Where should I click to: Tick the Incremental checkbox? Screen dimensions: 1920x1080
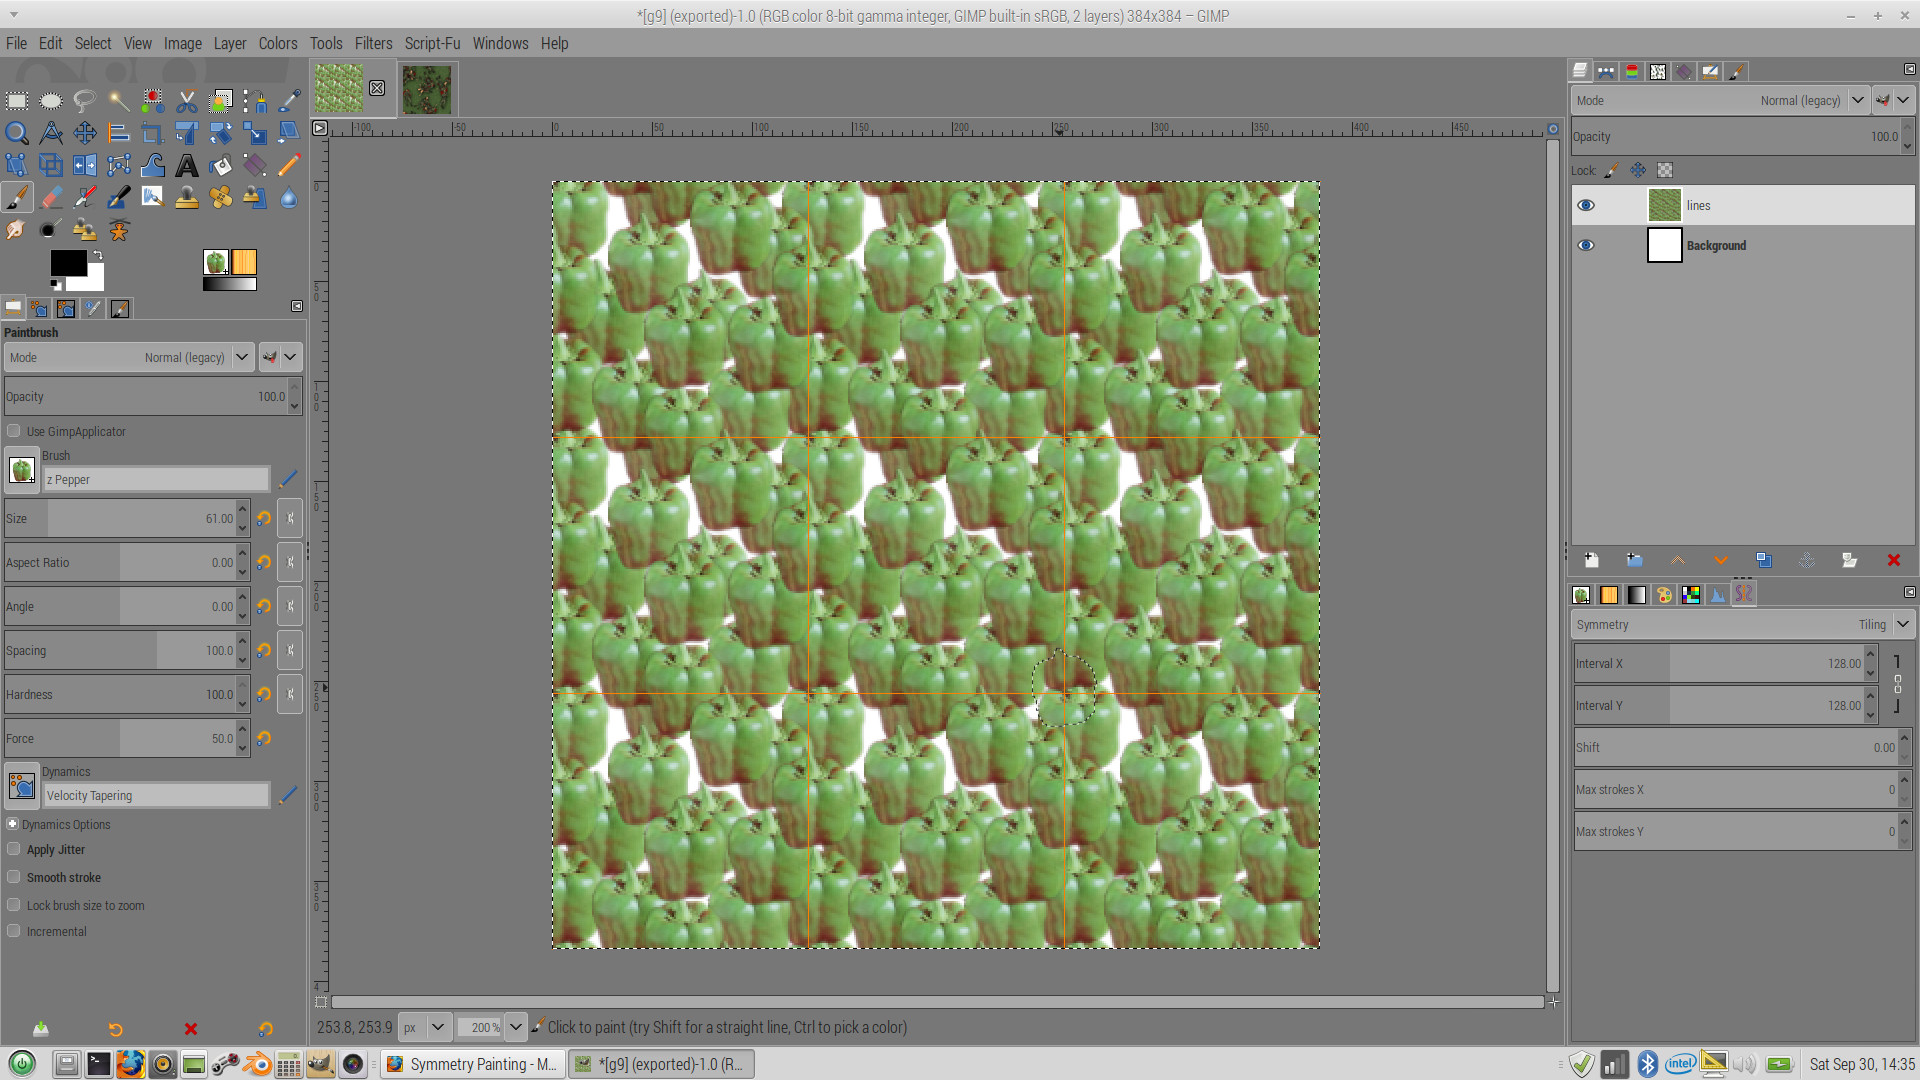click(x=14, y=931)
